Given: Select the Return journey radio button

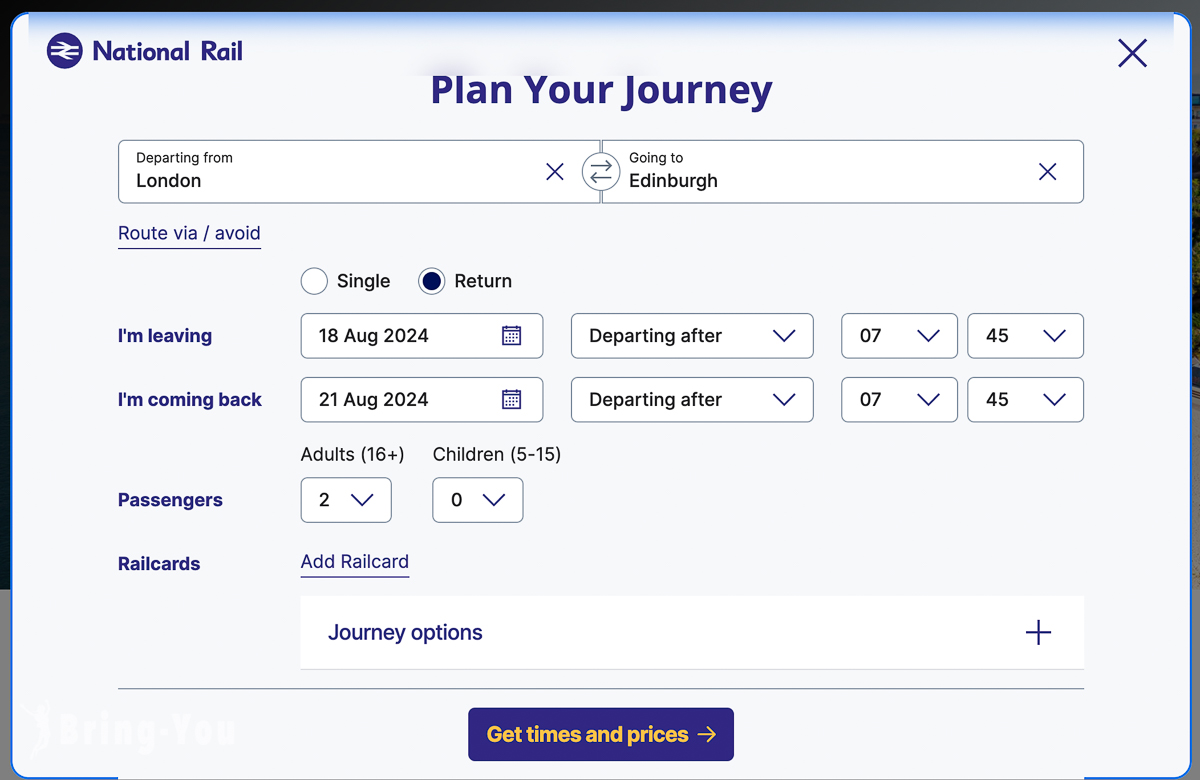Looking at the screenshot, I should tap(431, 281).
